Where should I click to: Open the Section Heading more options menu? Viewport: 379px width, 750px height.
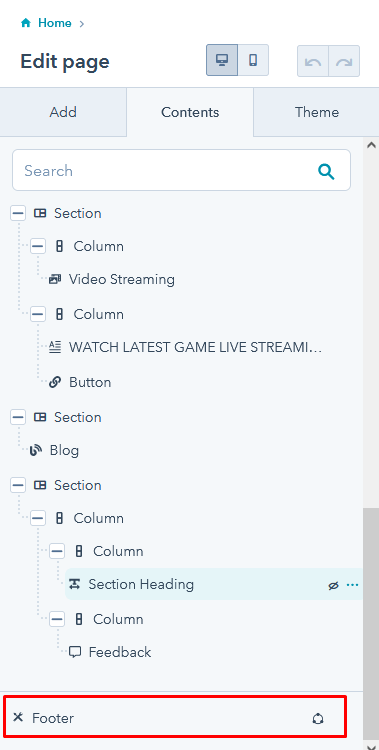(x=352, y=585)
